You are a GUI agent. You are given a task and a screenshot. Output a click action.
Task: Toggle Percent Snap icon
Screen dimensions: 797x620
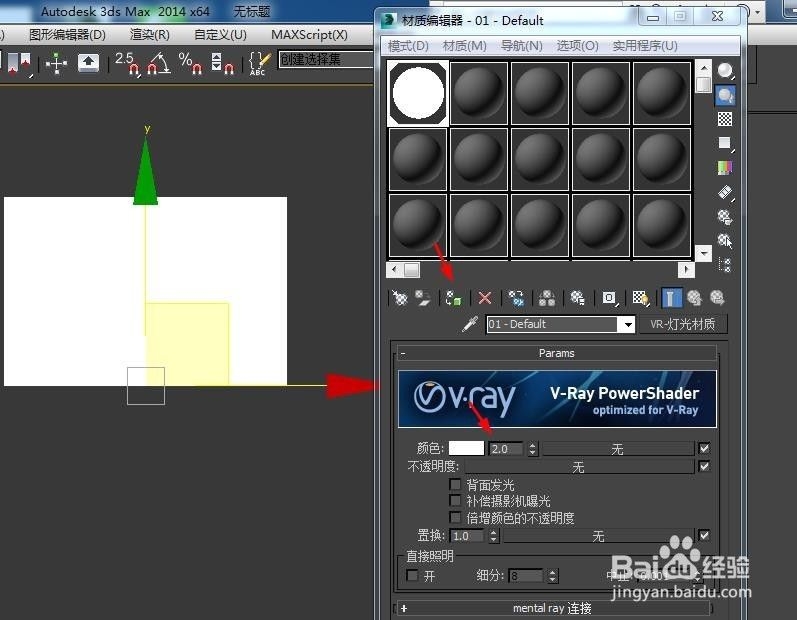(191, 64)
